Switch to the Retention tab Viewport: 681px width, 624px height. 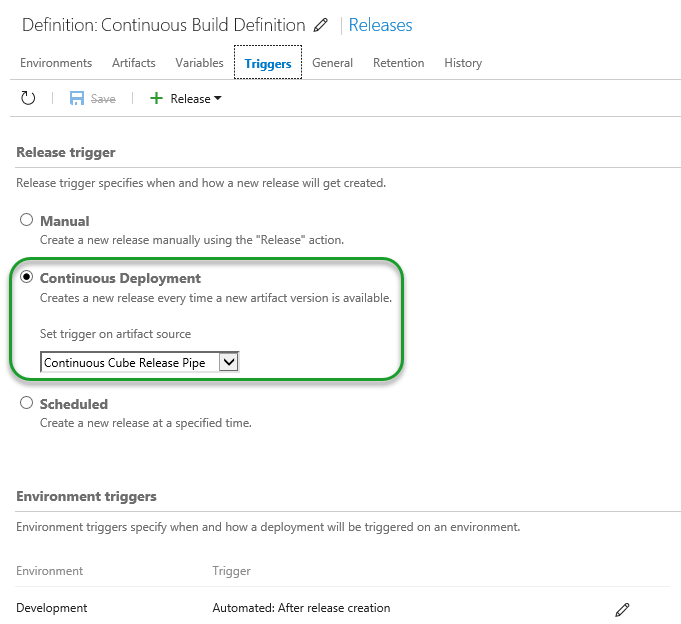click(398, 62)
